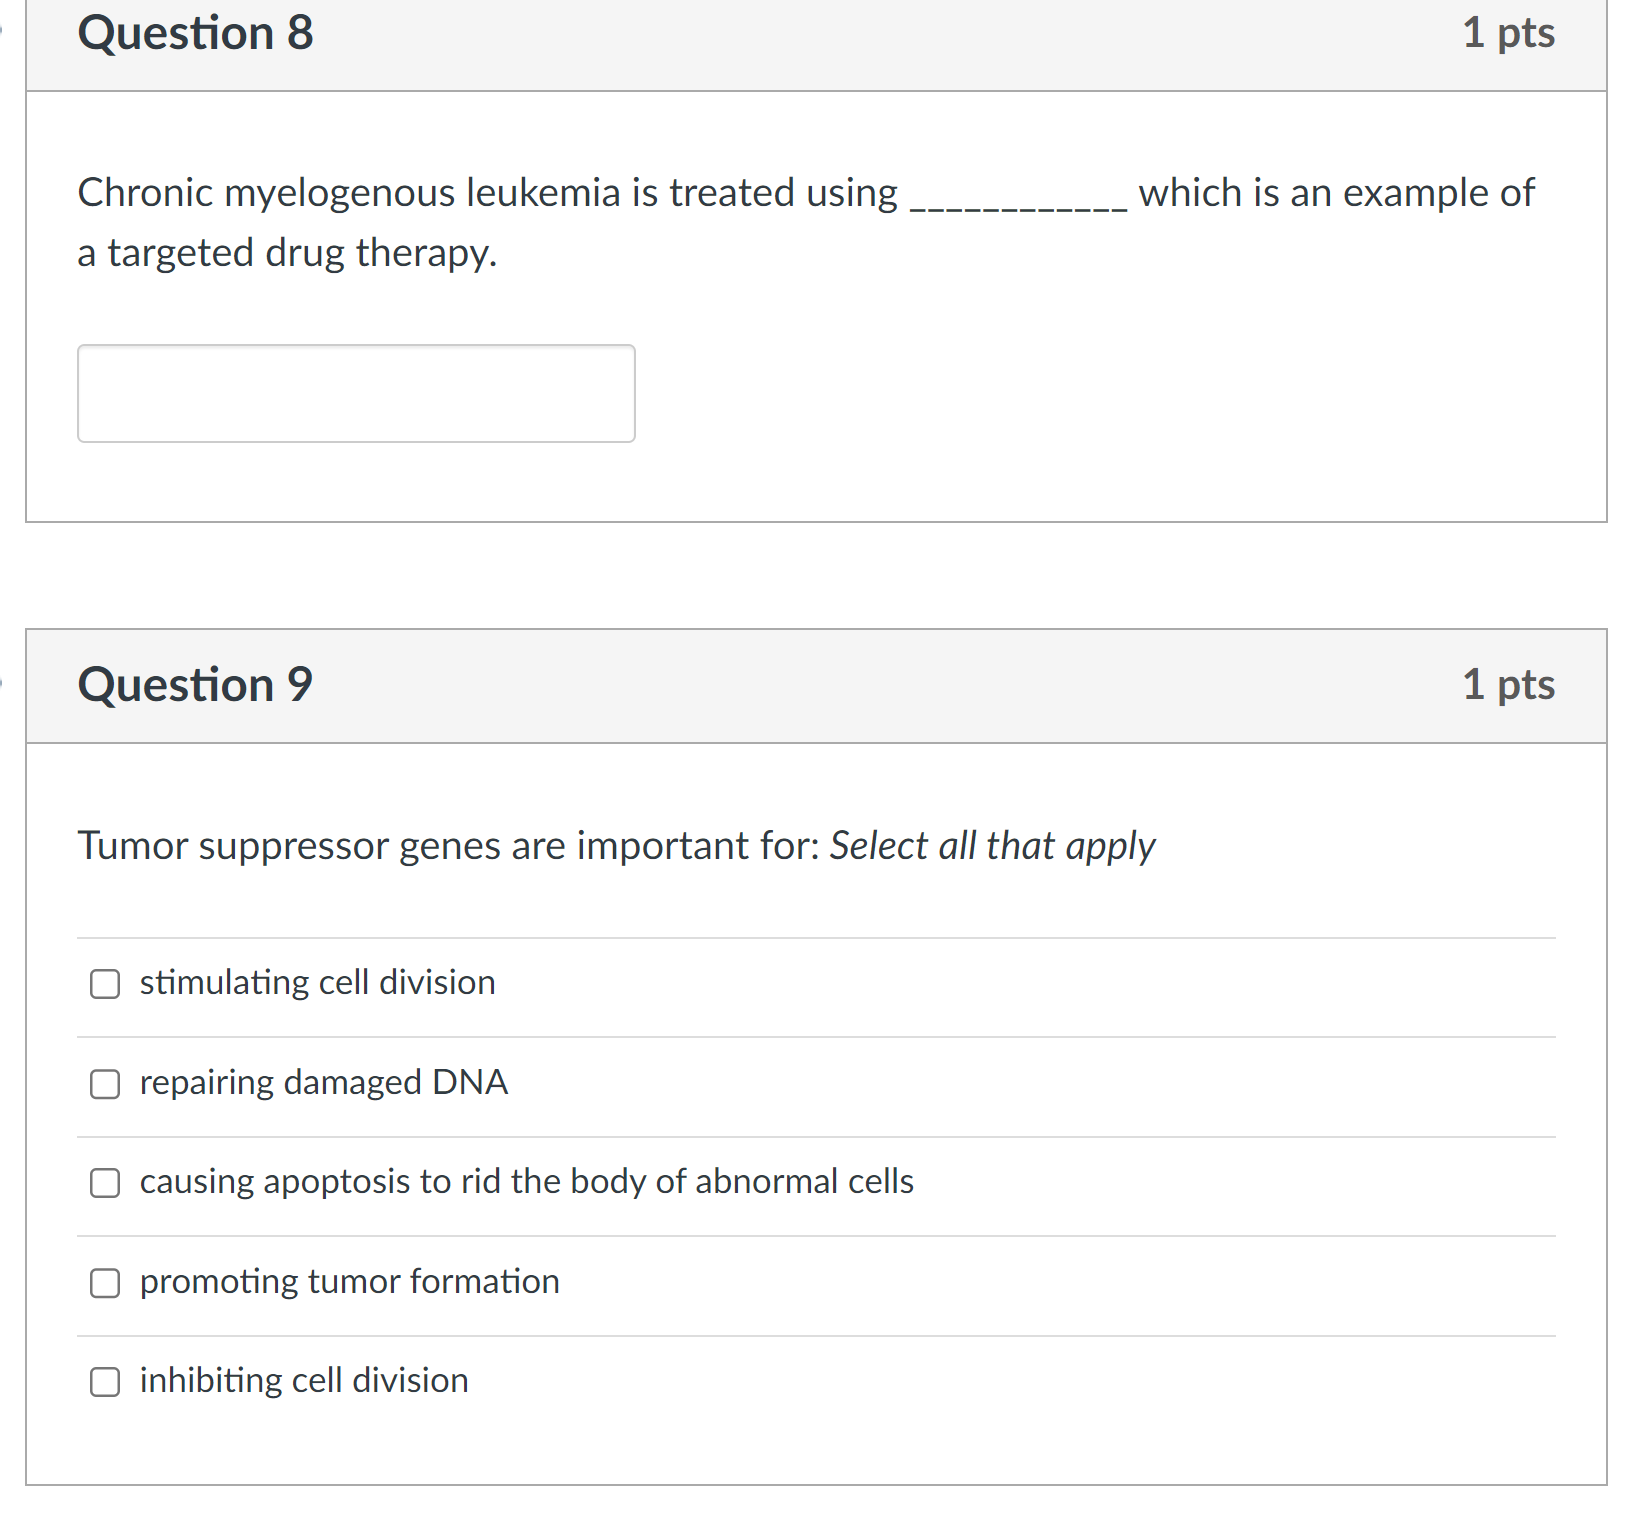
Task: Click the answer text box for Question 8
Action: tap(355, 393)
